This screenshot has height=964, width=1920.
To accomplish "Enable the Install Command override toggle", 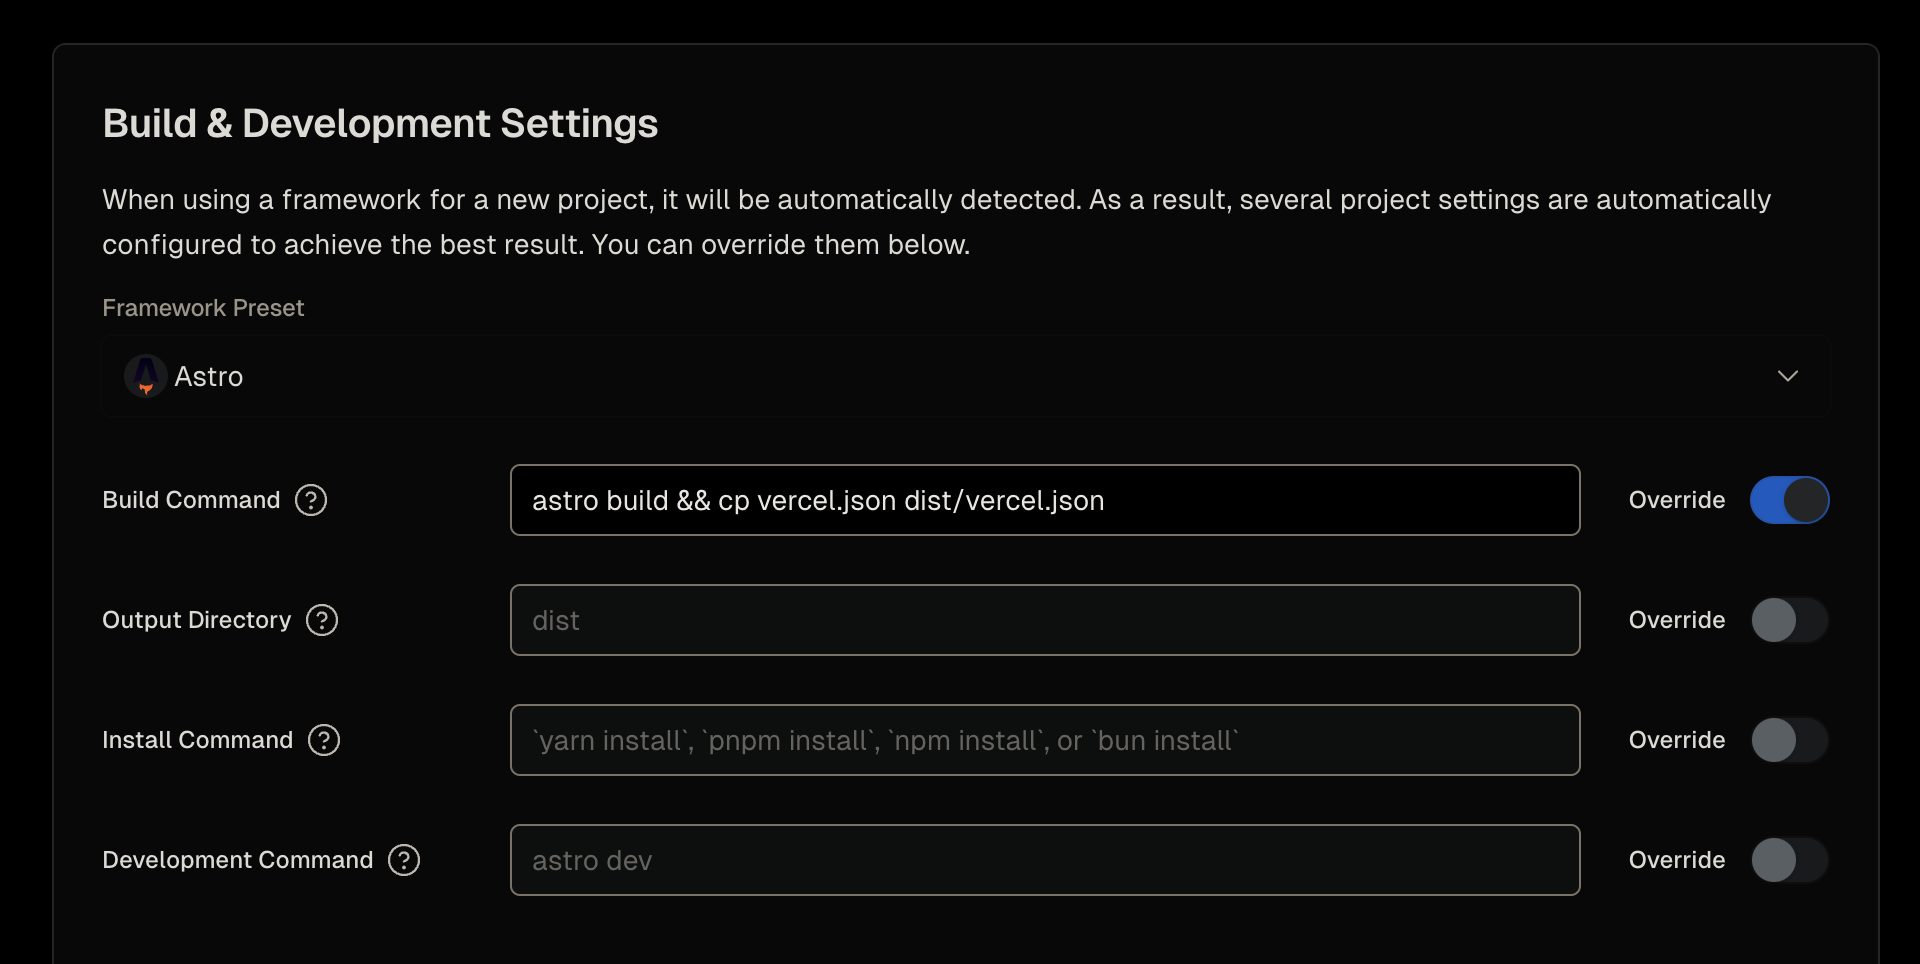I will [1789, 740].
